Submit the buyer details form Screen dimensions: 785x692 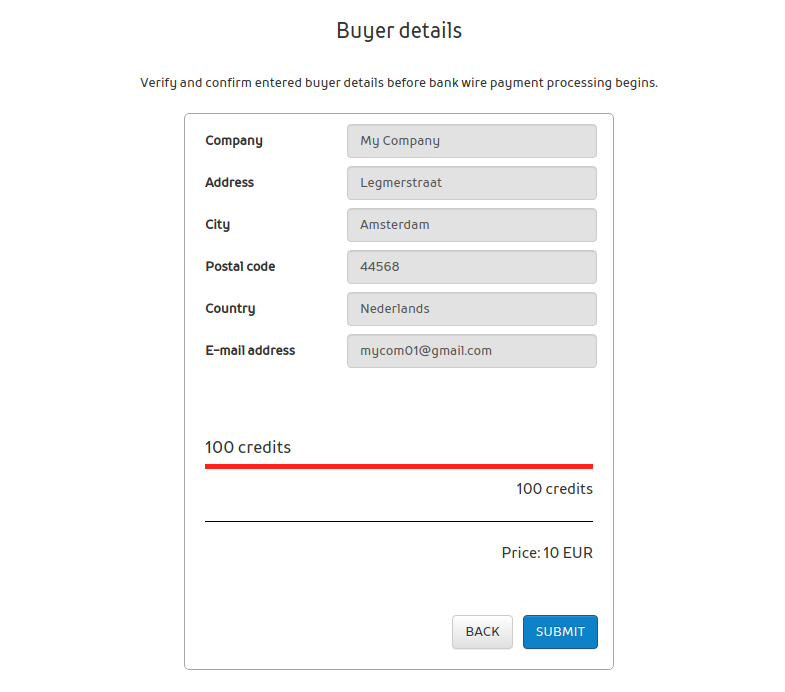(x=560, y=632)
